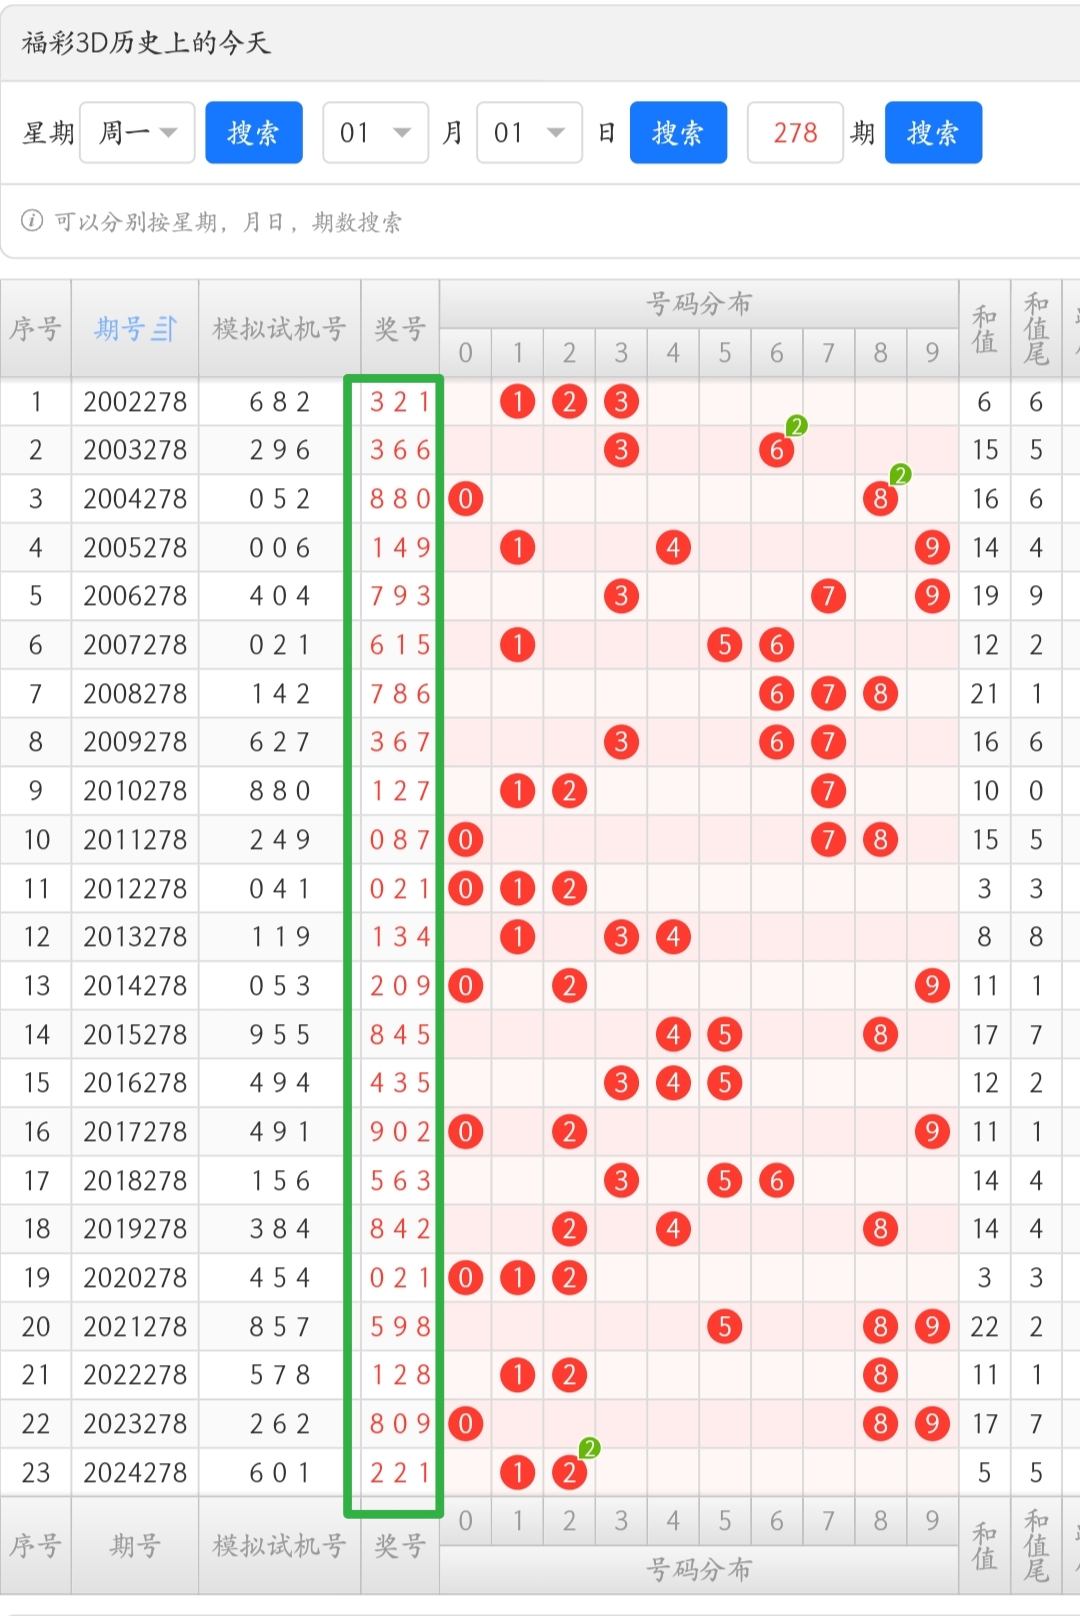Sort by the 期号 column header icon
This screenshot has width=1080, height=1616.
point(164,328)
